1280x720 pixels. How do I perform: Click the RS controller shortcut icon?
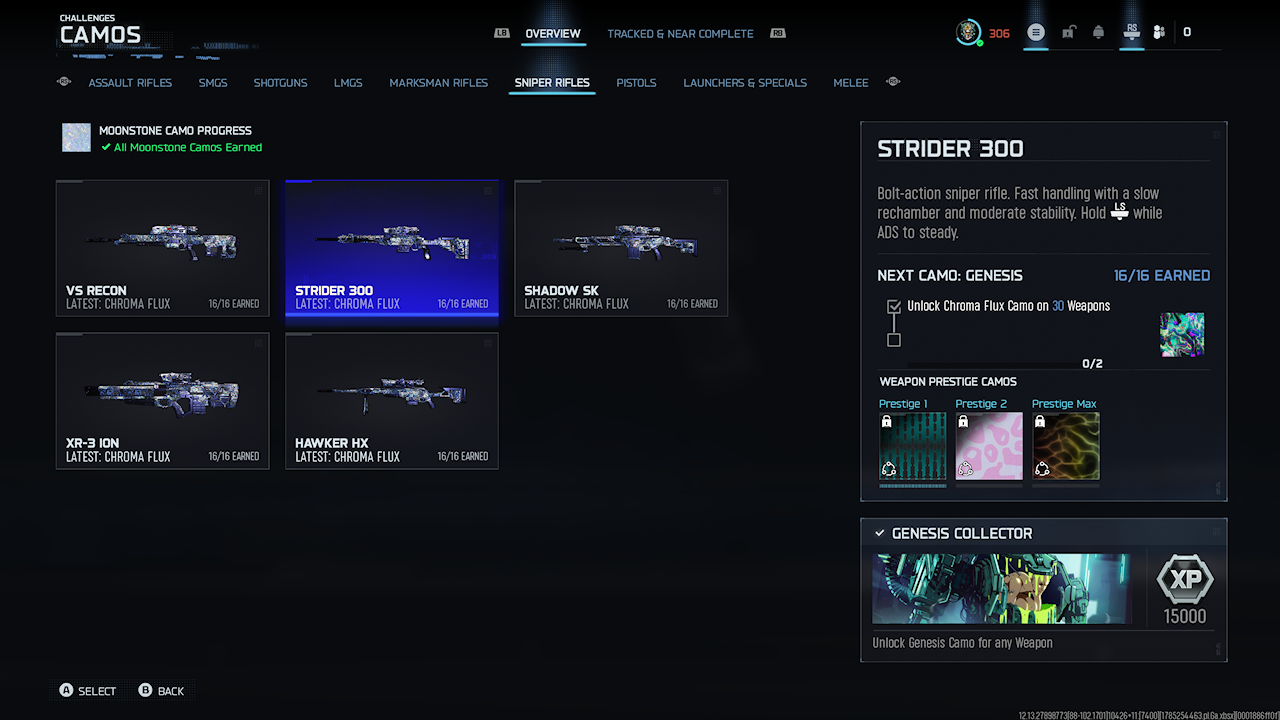click(1132, 32)
